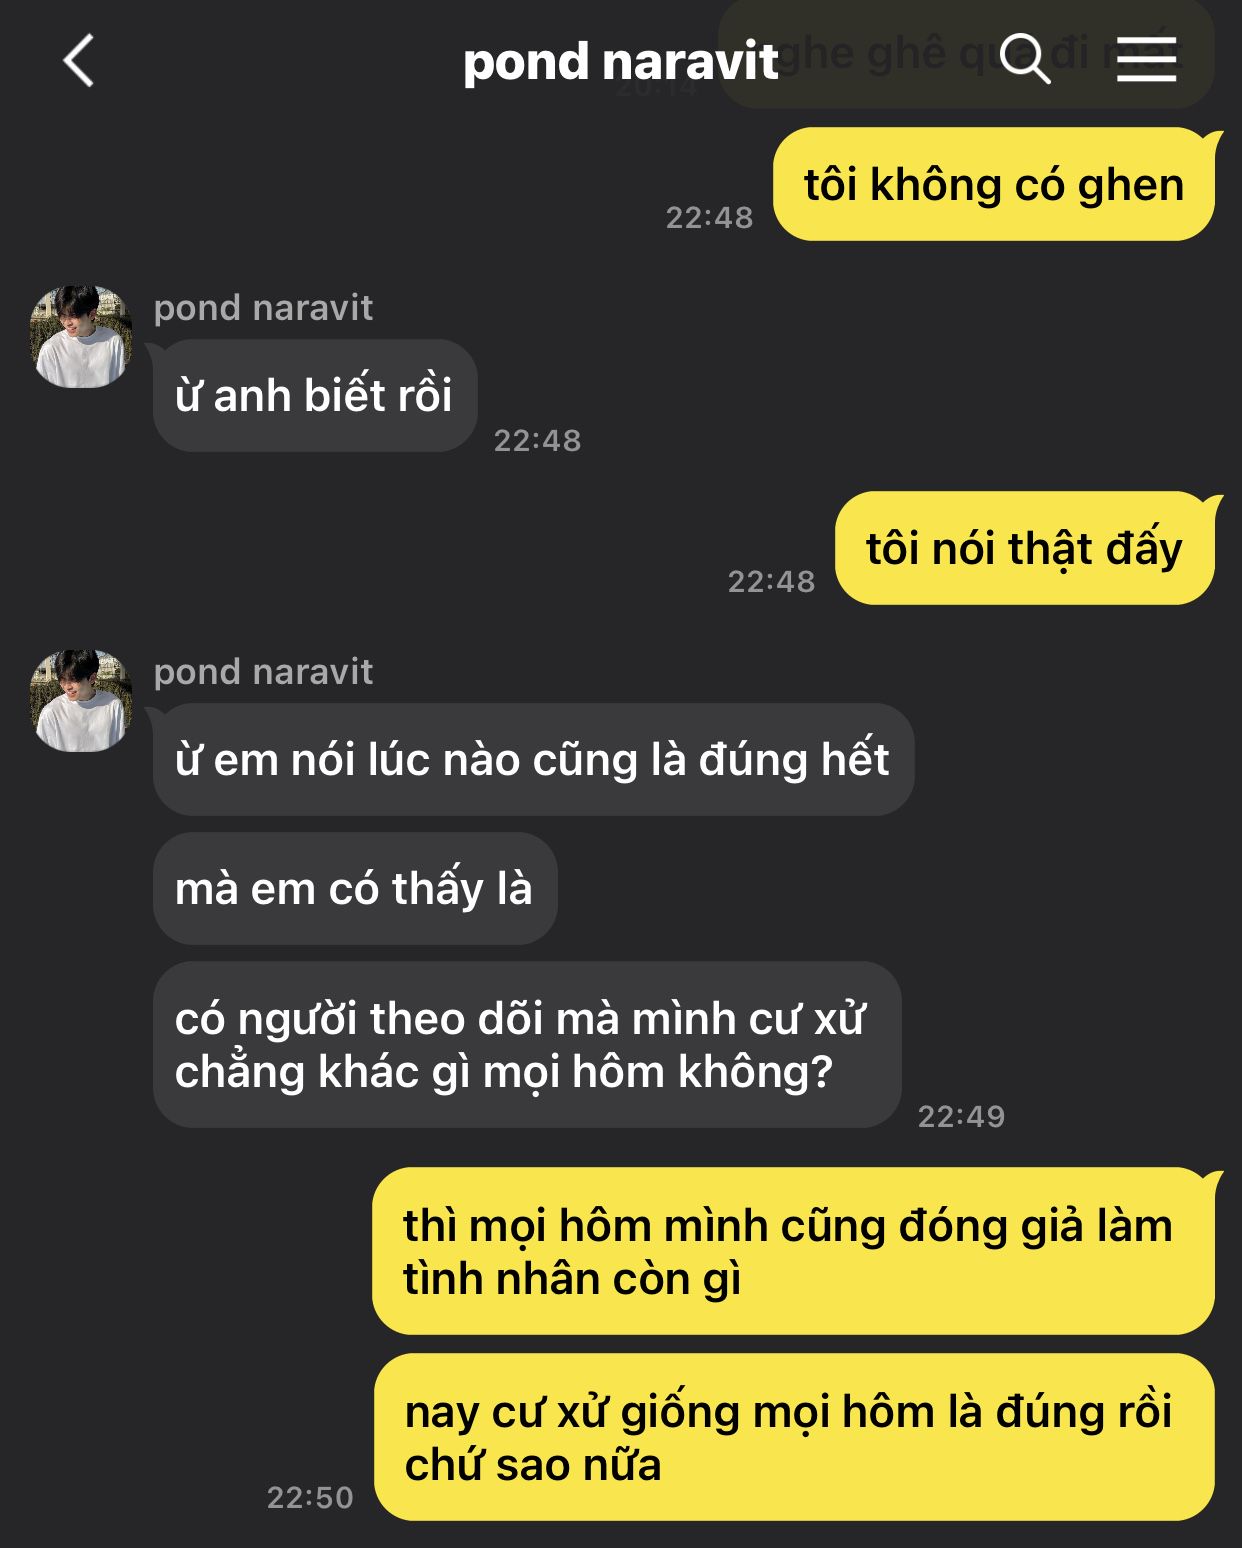Select message starting 'có người theo dõi'
Screen dimensions: 1242x1548
[x=527, y=1045]
